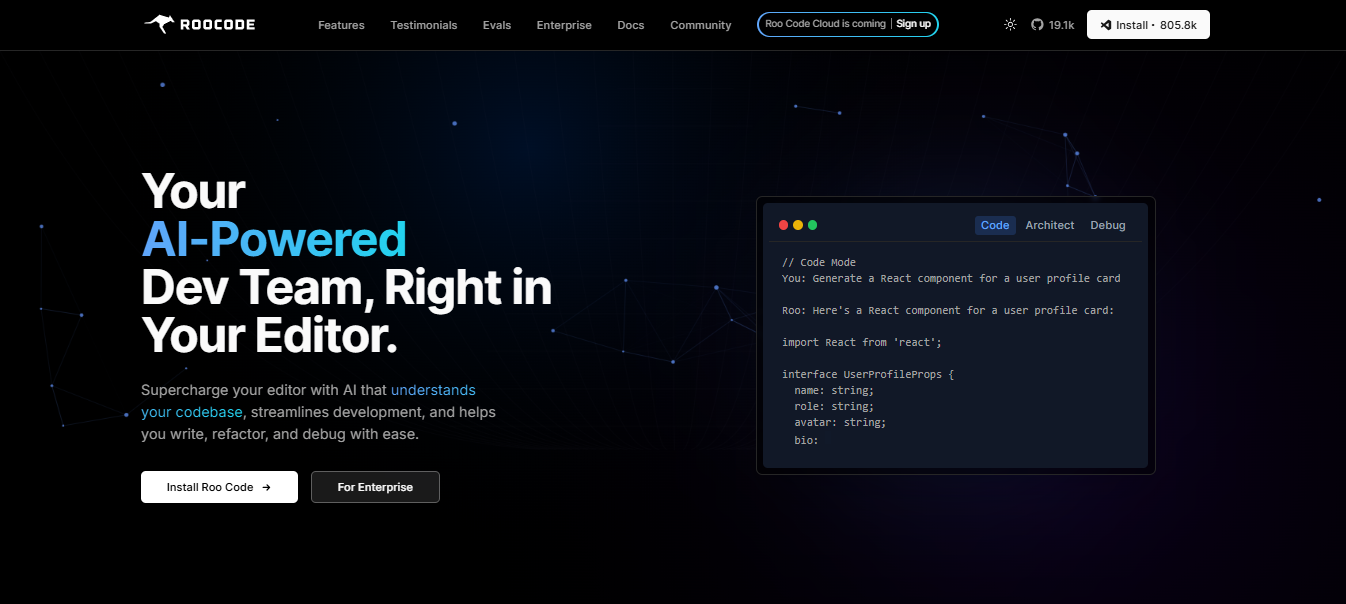Image resolution: width=1346 pixels, height=604 pixels.
Task: Go to the Testimonials section
Action: pyautogui.click(x=424, y=25)
